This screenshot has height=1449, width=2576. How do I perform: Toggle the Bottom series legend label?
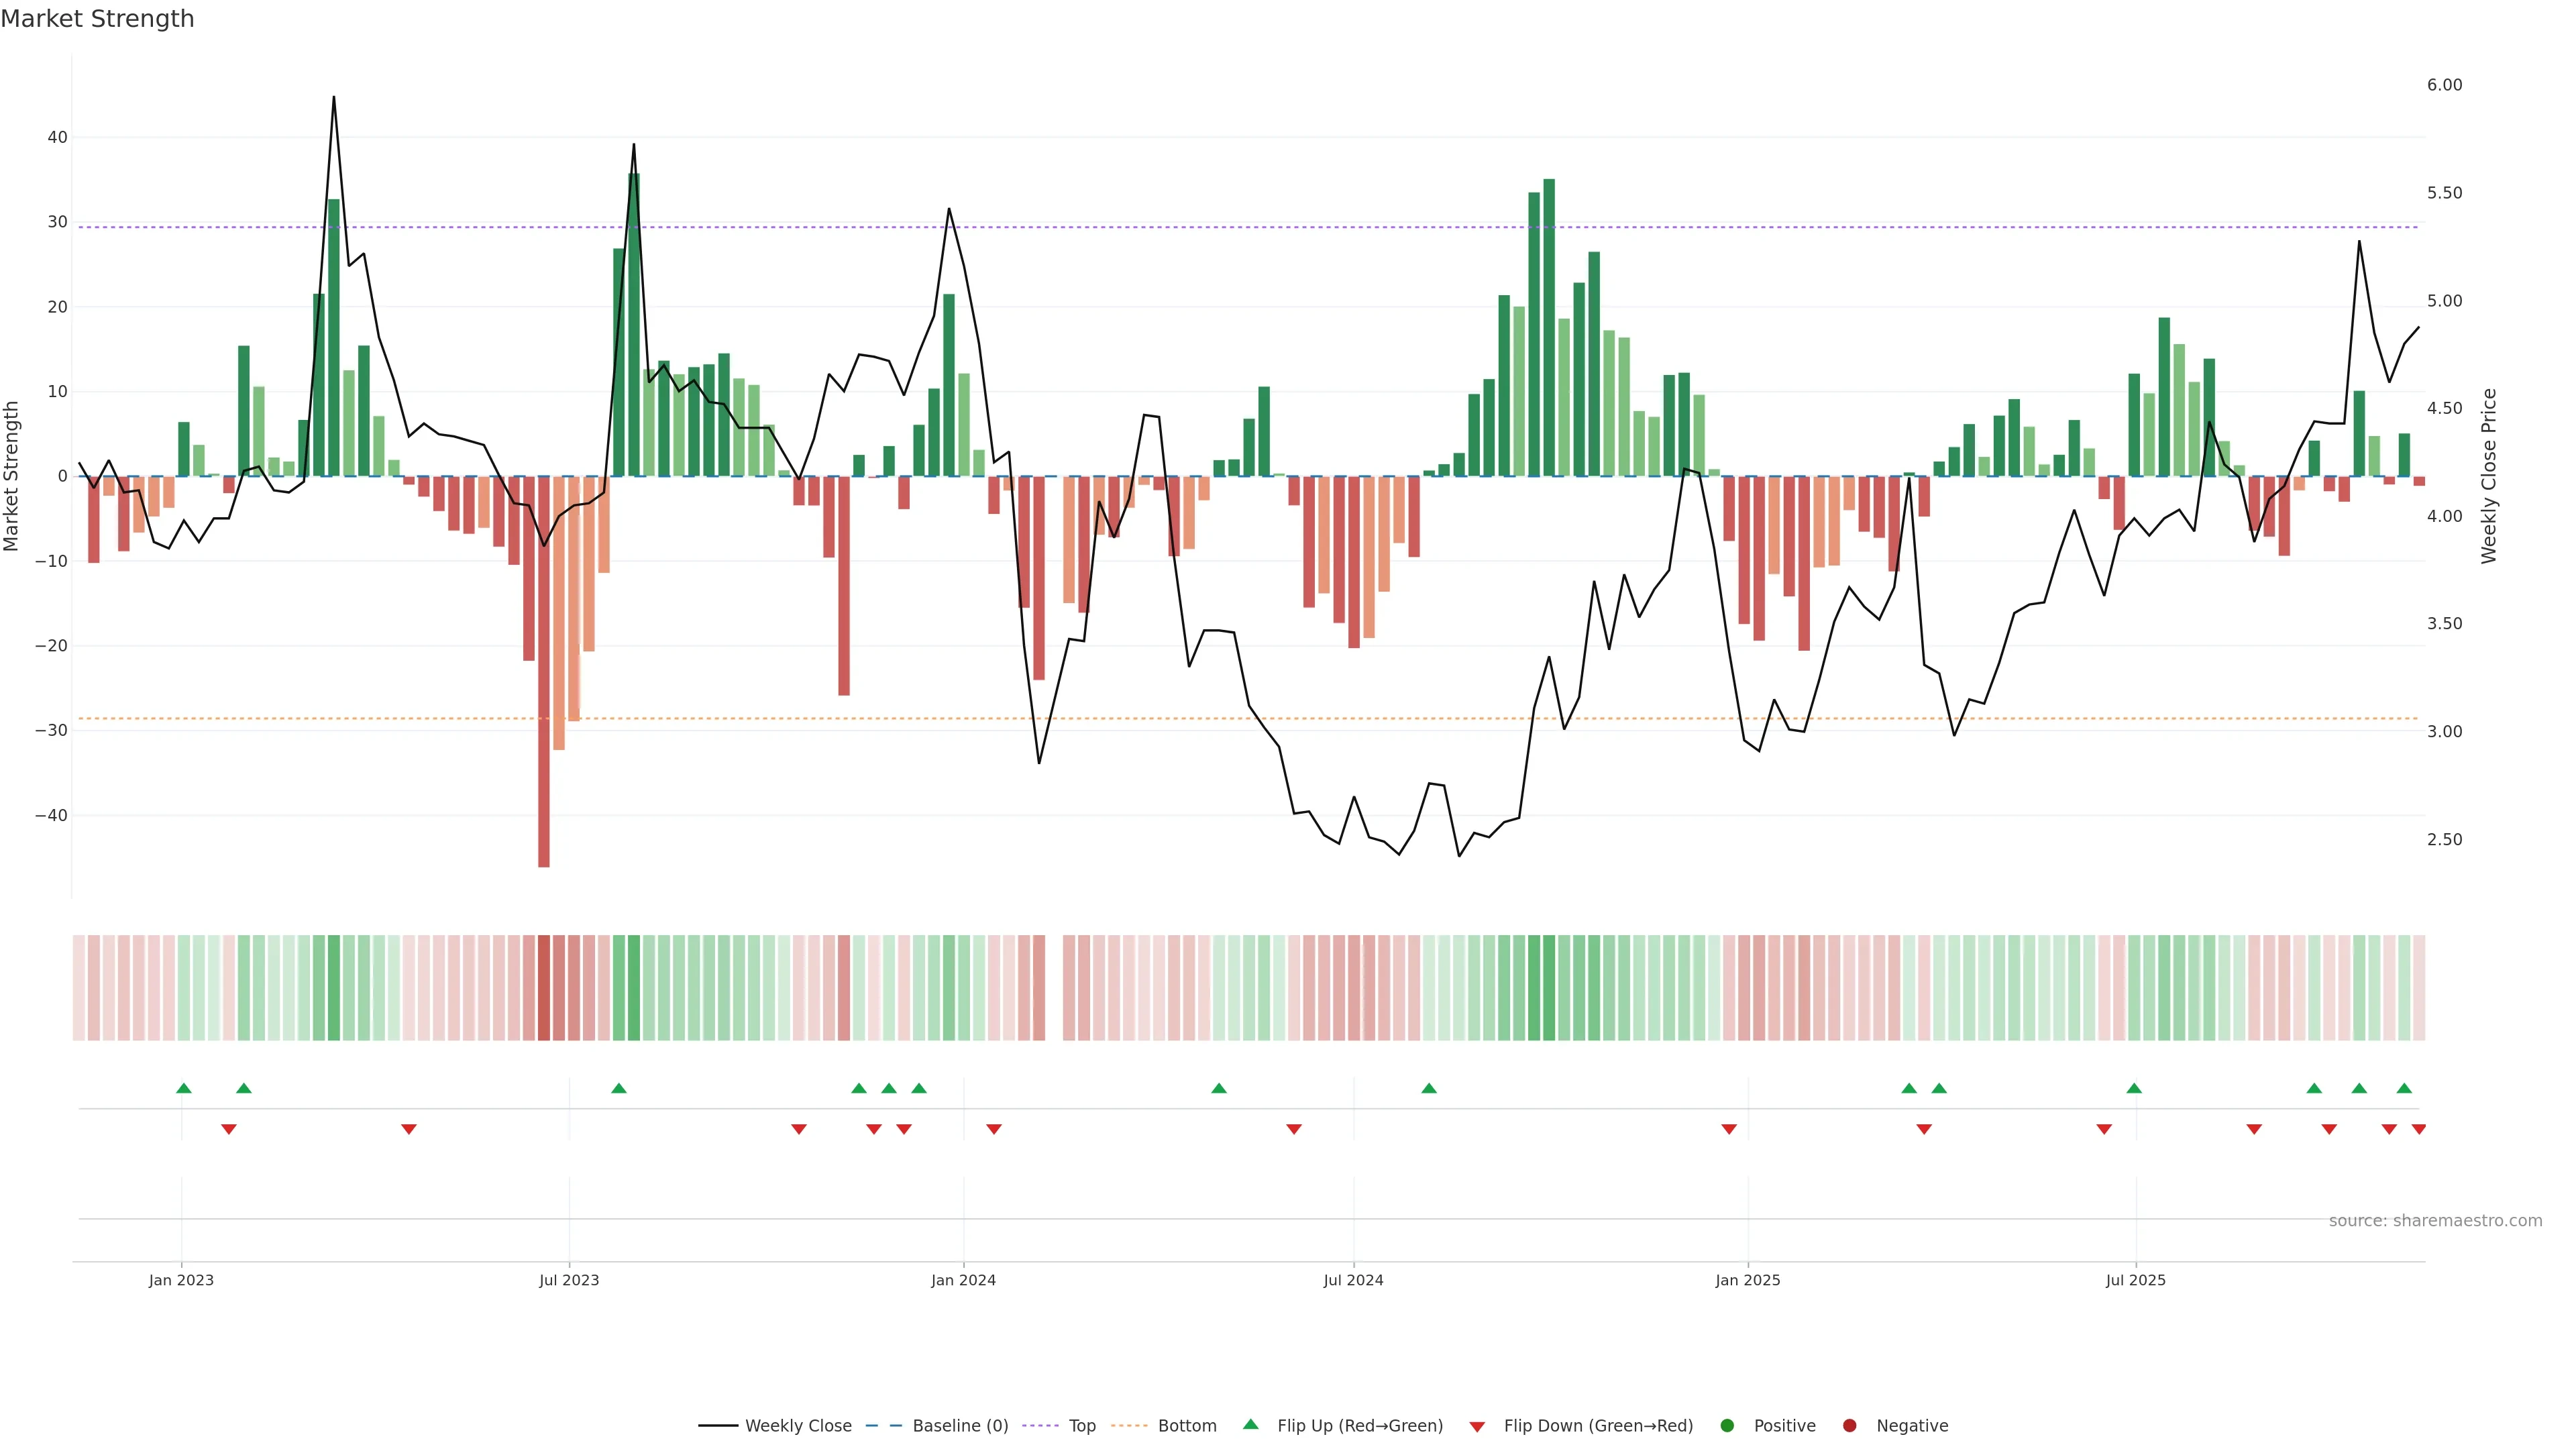click(x=1187, y=1426)
